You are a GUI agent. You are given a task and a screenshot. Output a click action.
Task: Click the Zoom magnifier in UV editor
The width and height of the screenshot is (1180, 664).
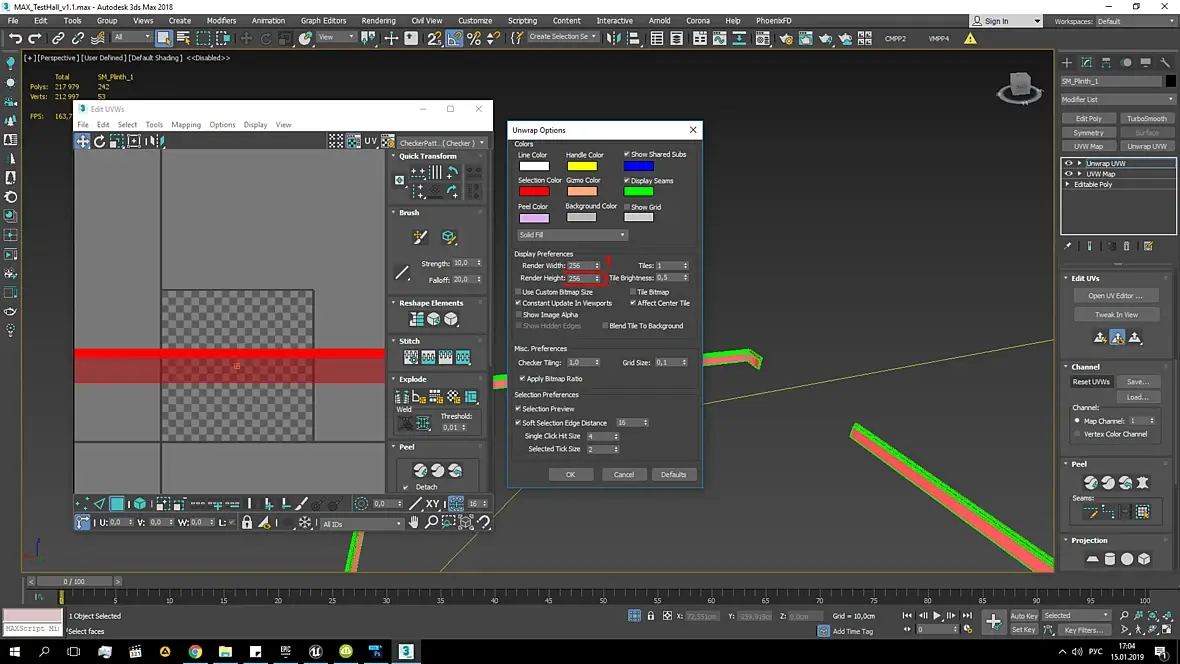tap(431, 523)
